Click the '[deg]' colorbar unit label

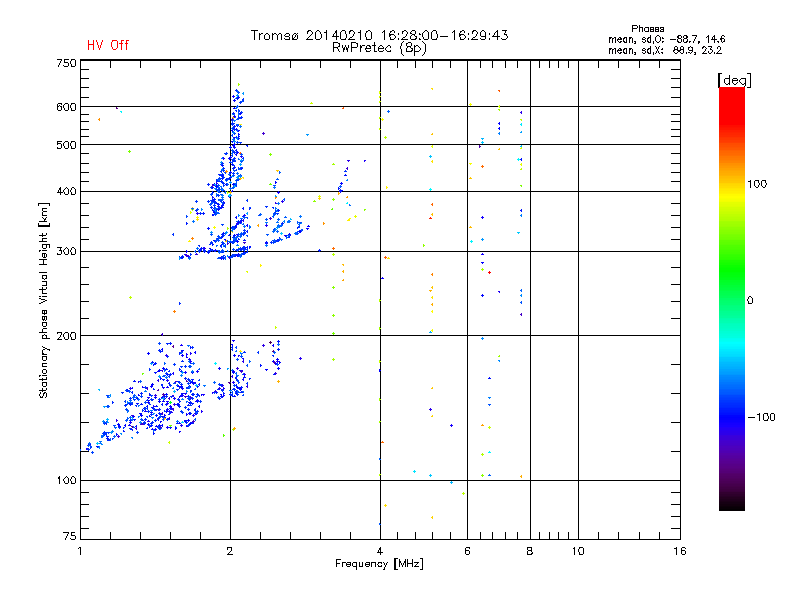pyautogui.click(x=734, y=80)
